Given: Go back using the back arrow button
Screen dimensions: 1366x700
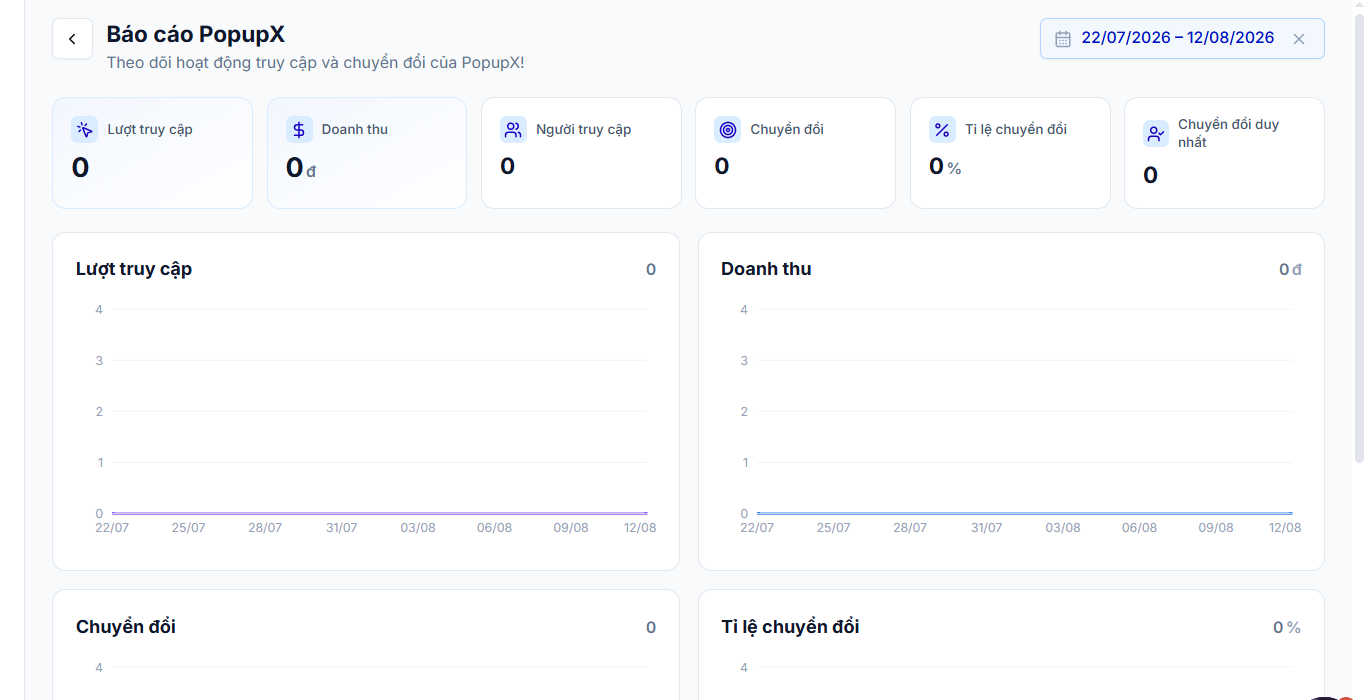Looking at the screenshot, I should point(72,39).
